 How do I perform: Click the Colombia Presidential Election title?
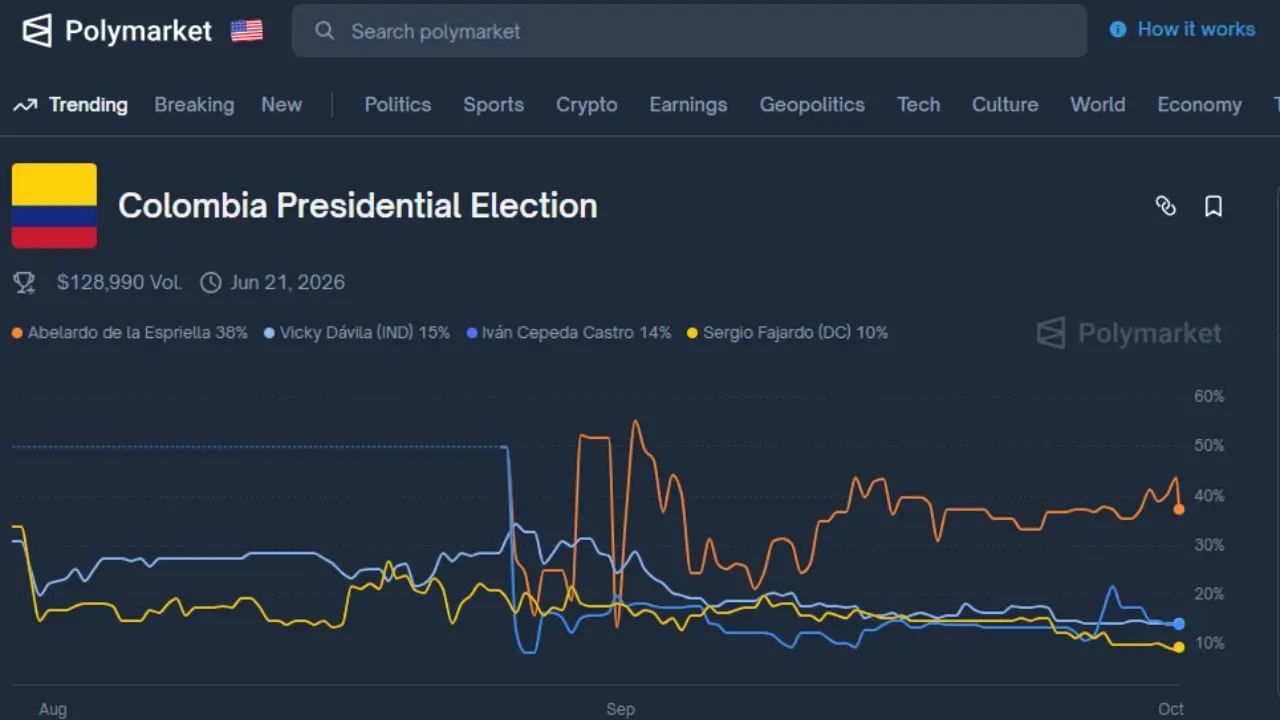(x=357, y=206)
